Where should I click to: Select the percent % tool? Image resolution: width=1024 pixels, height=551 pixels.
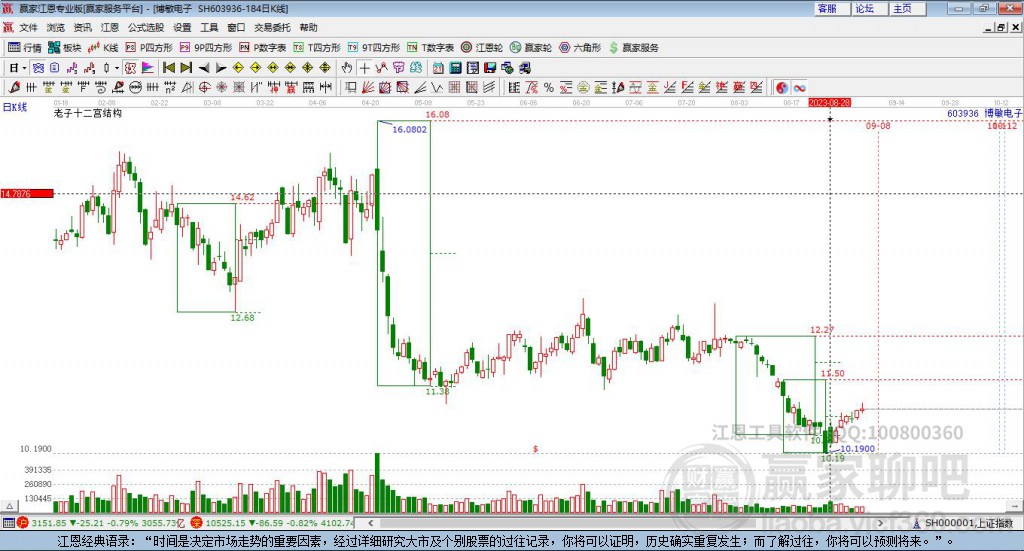click(x=549, y=87)
